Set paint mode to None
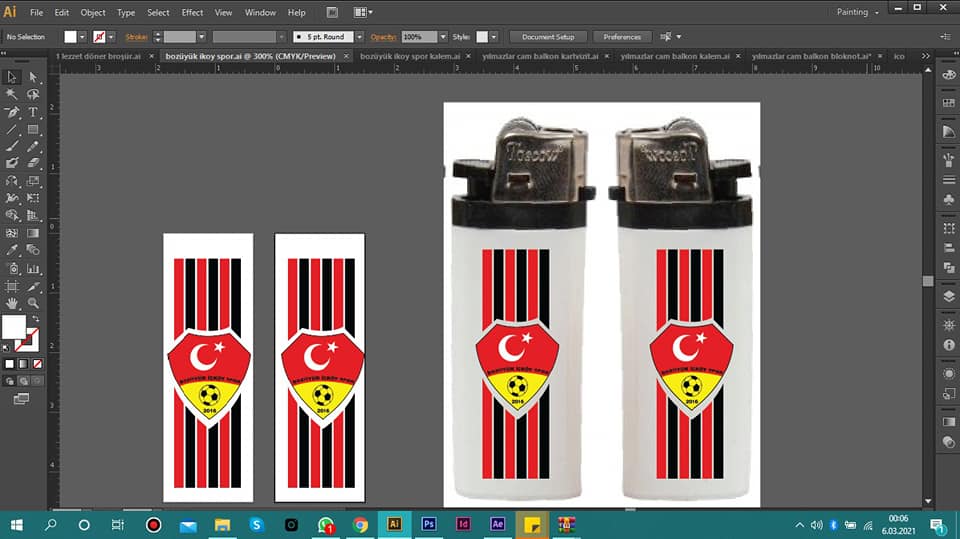This screenshot has width=960, height=539. (x=37, y=364)
